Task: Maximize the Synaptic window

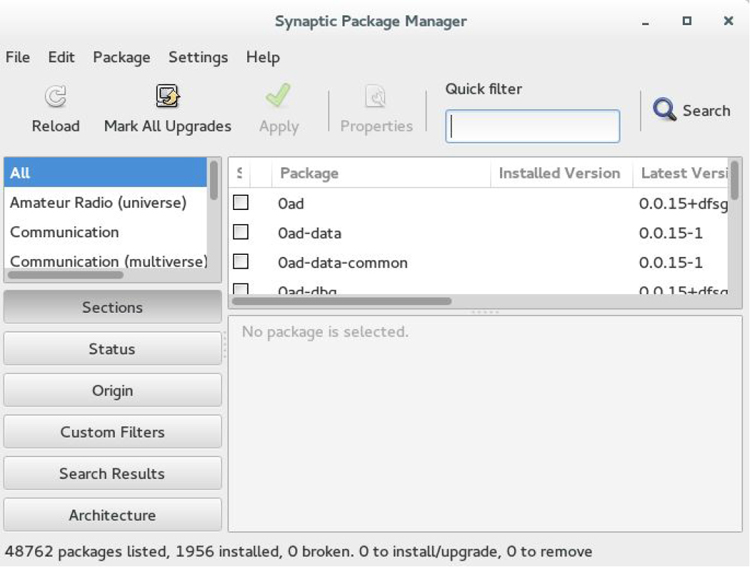Action: 687,21
